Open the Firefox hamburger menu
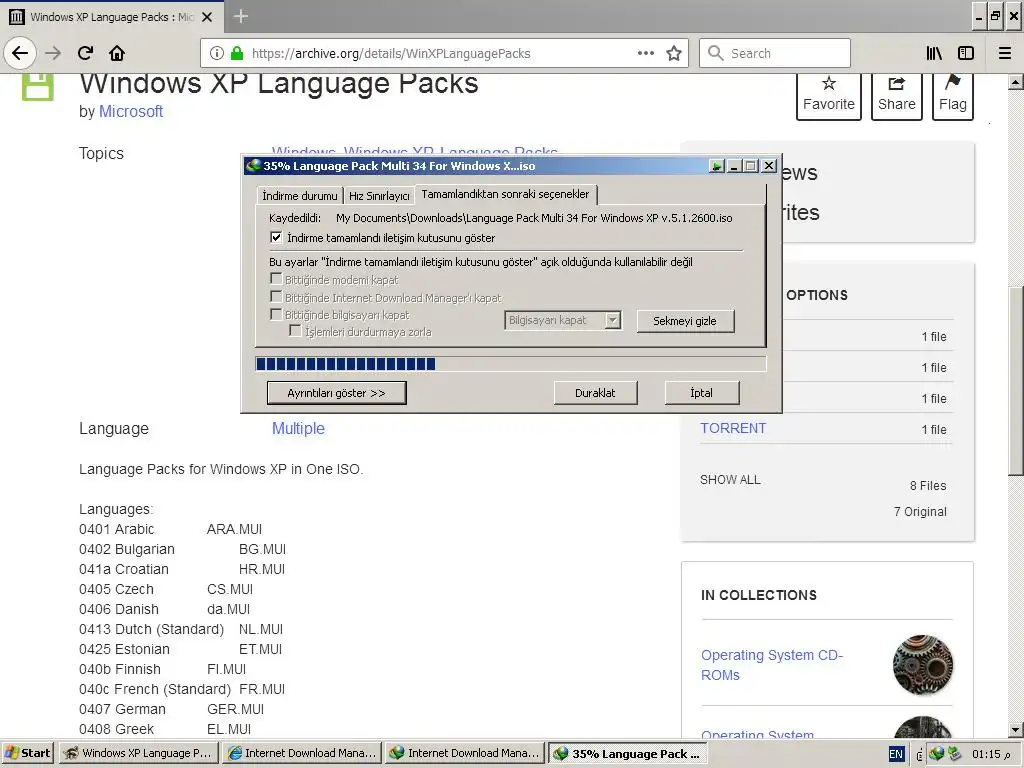The width and height of the screenshot is (1024, 768). click(x=1005, y=53)
